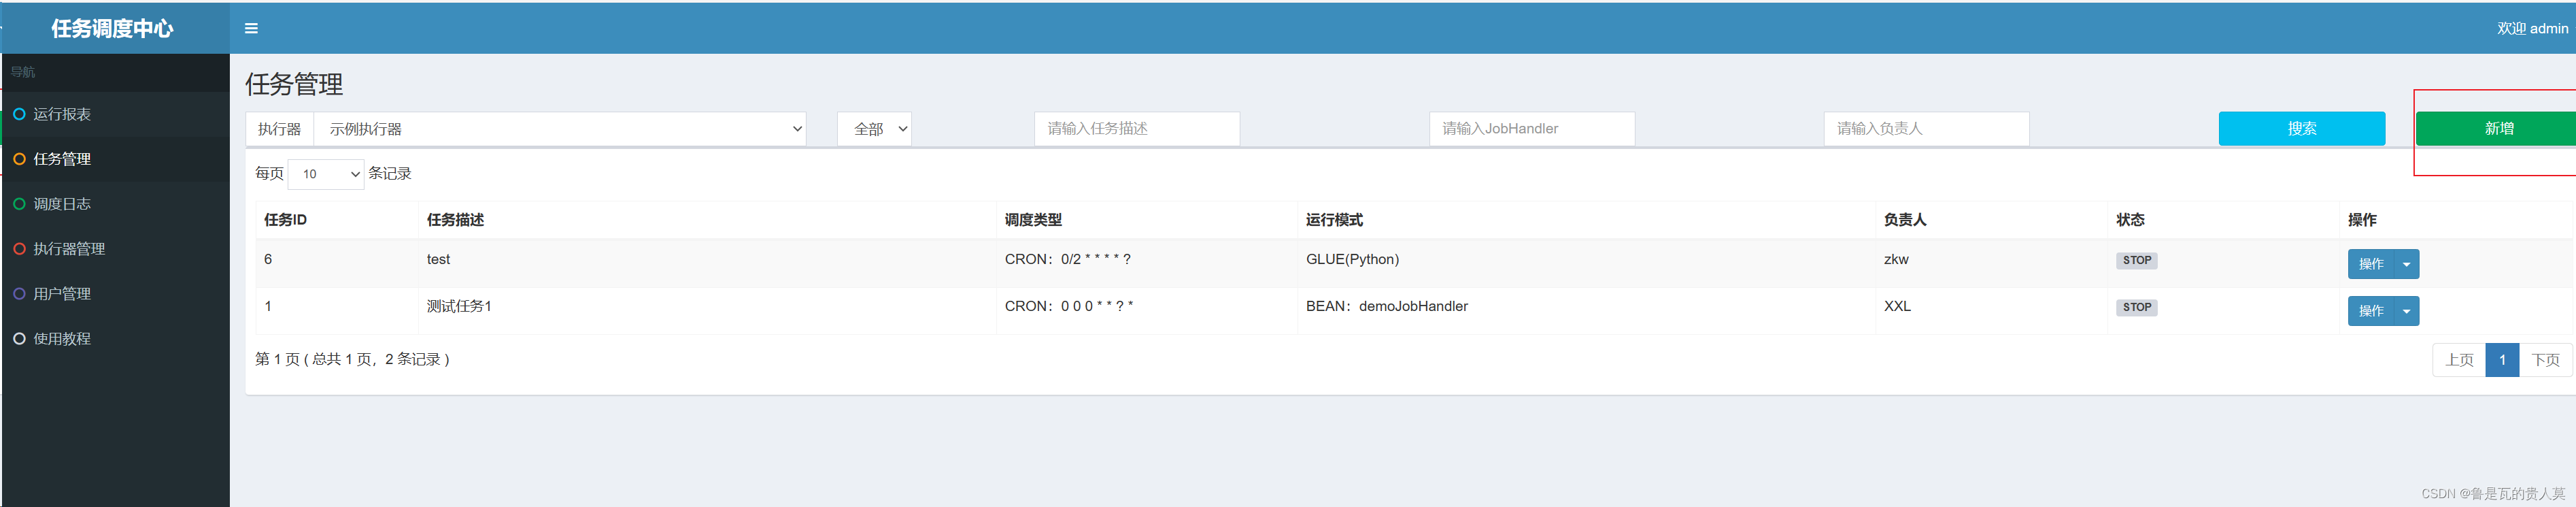The image size is (2576, 507).
Task: Click the 任务调度中心 logo title
Action: pyautogui.click(x=112, y=29)
